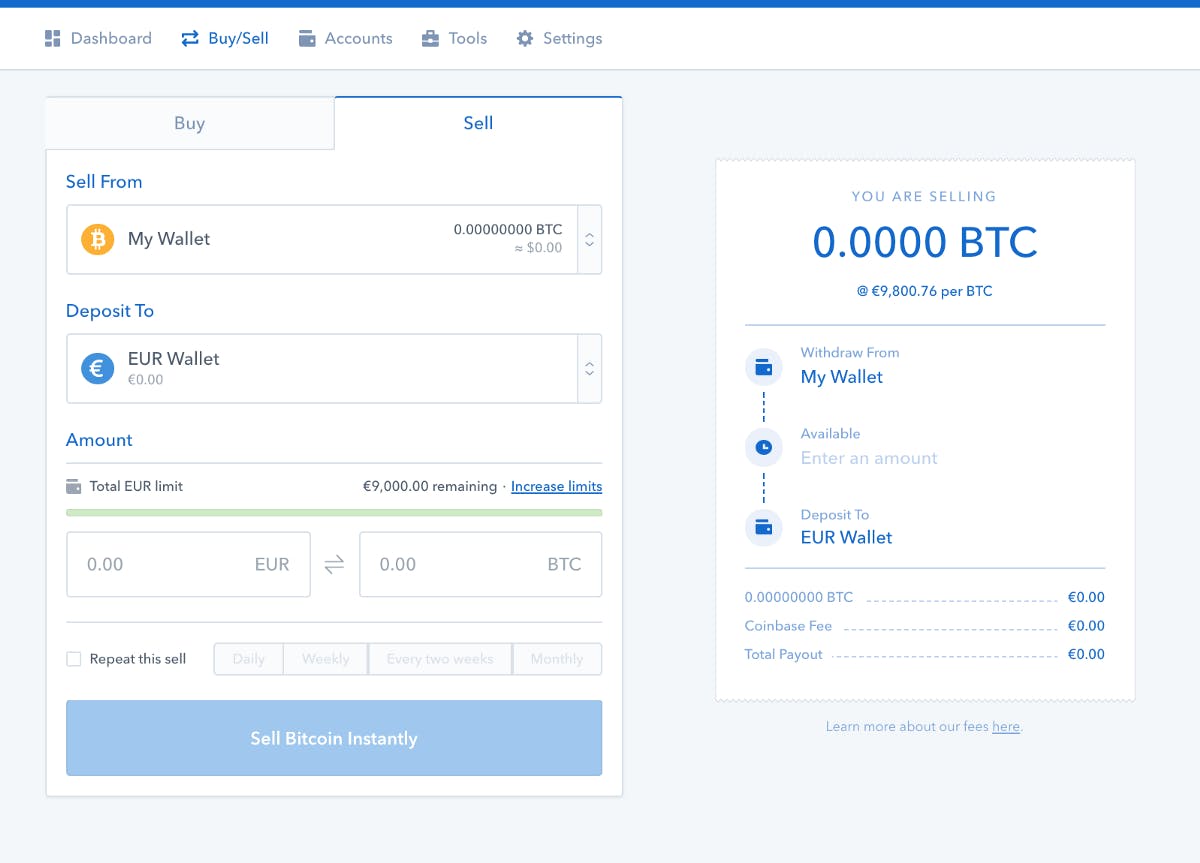
Task: Click the Bitcoin coin icon in My Wallet
Action: [x=97, y=239]
